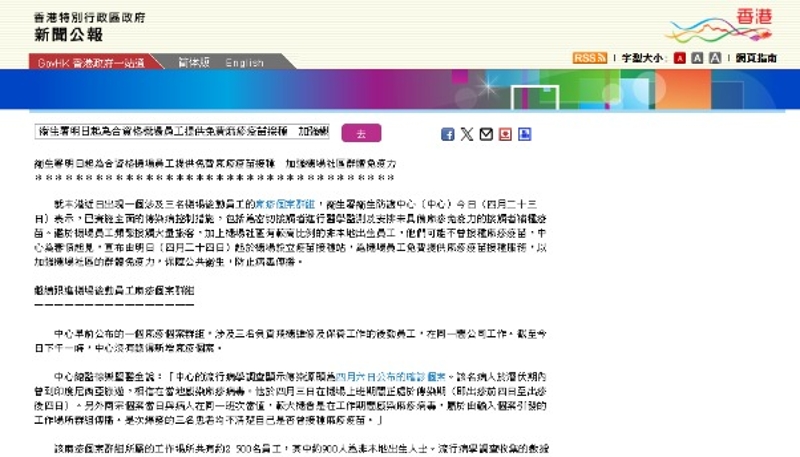Open the GovHK 香港政府一站通 tab
The height and width of the screenshot is (457, 800).
91,63
